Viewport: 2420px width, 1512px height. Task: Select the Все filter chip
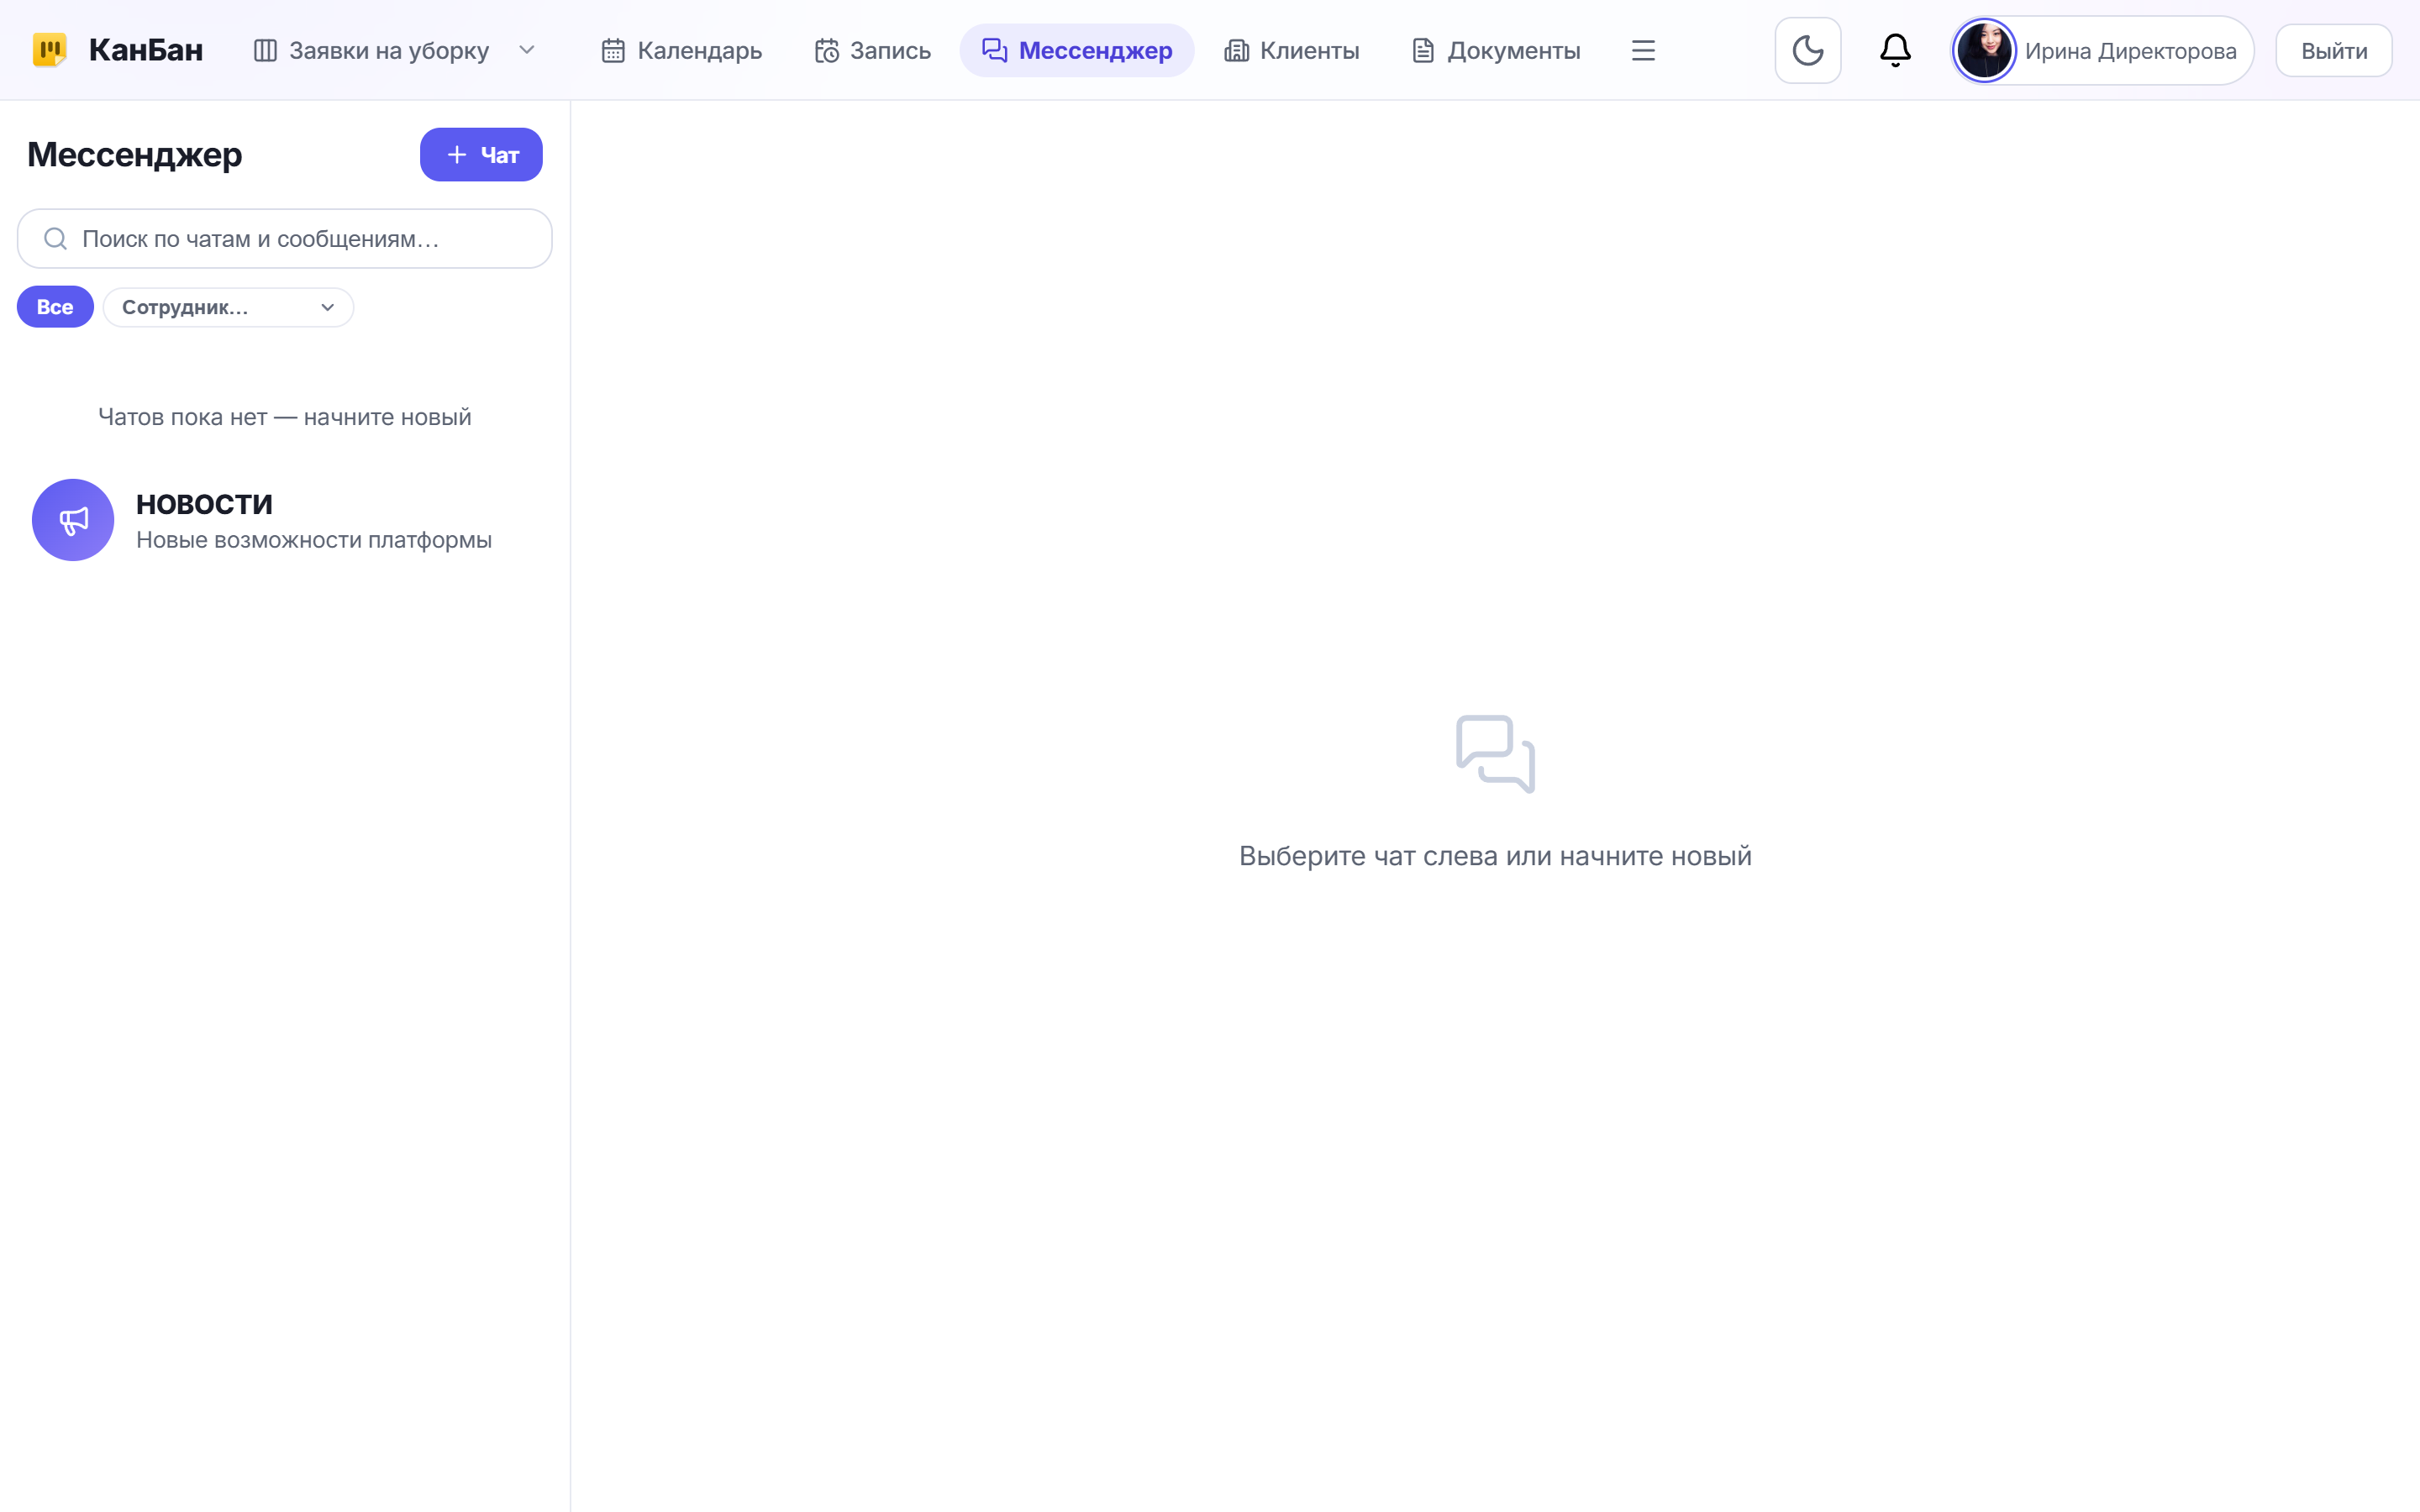(x=55, y=307)
